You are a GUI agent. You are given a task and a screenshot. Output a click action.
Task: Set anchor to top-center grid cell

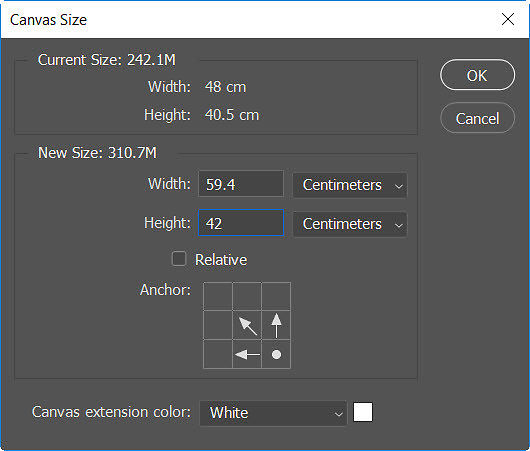point(247,296)
